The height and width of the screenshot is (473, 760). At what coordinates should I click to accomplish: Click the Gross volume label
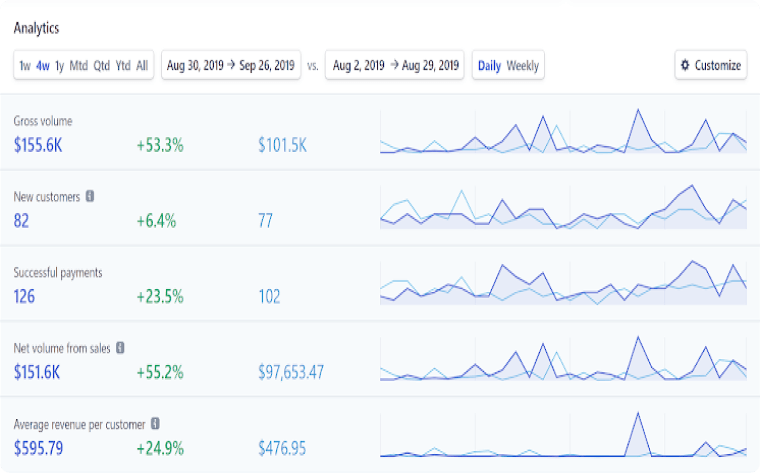click(43, 121)
